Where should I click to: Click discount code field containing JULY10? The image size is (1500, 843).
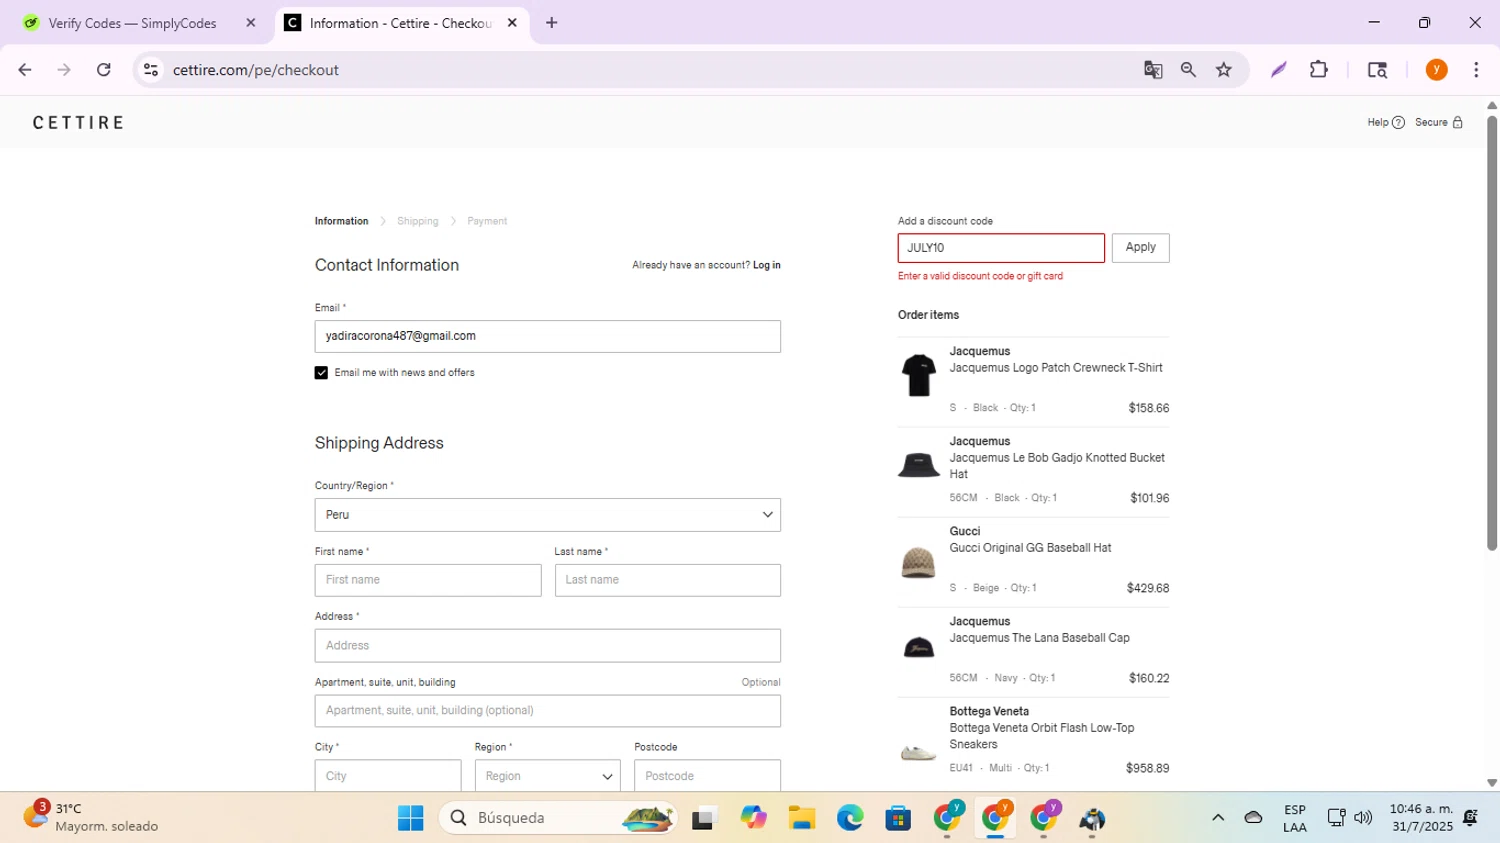[1001, 248]
